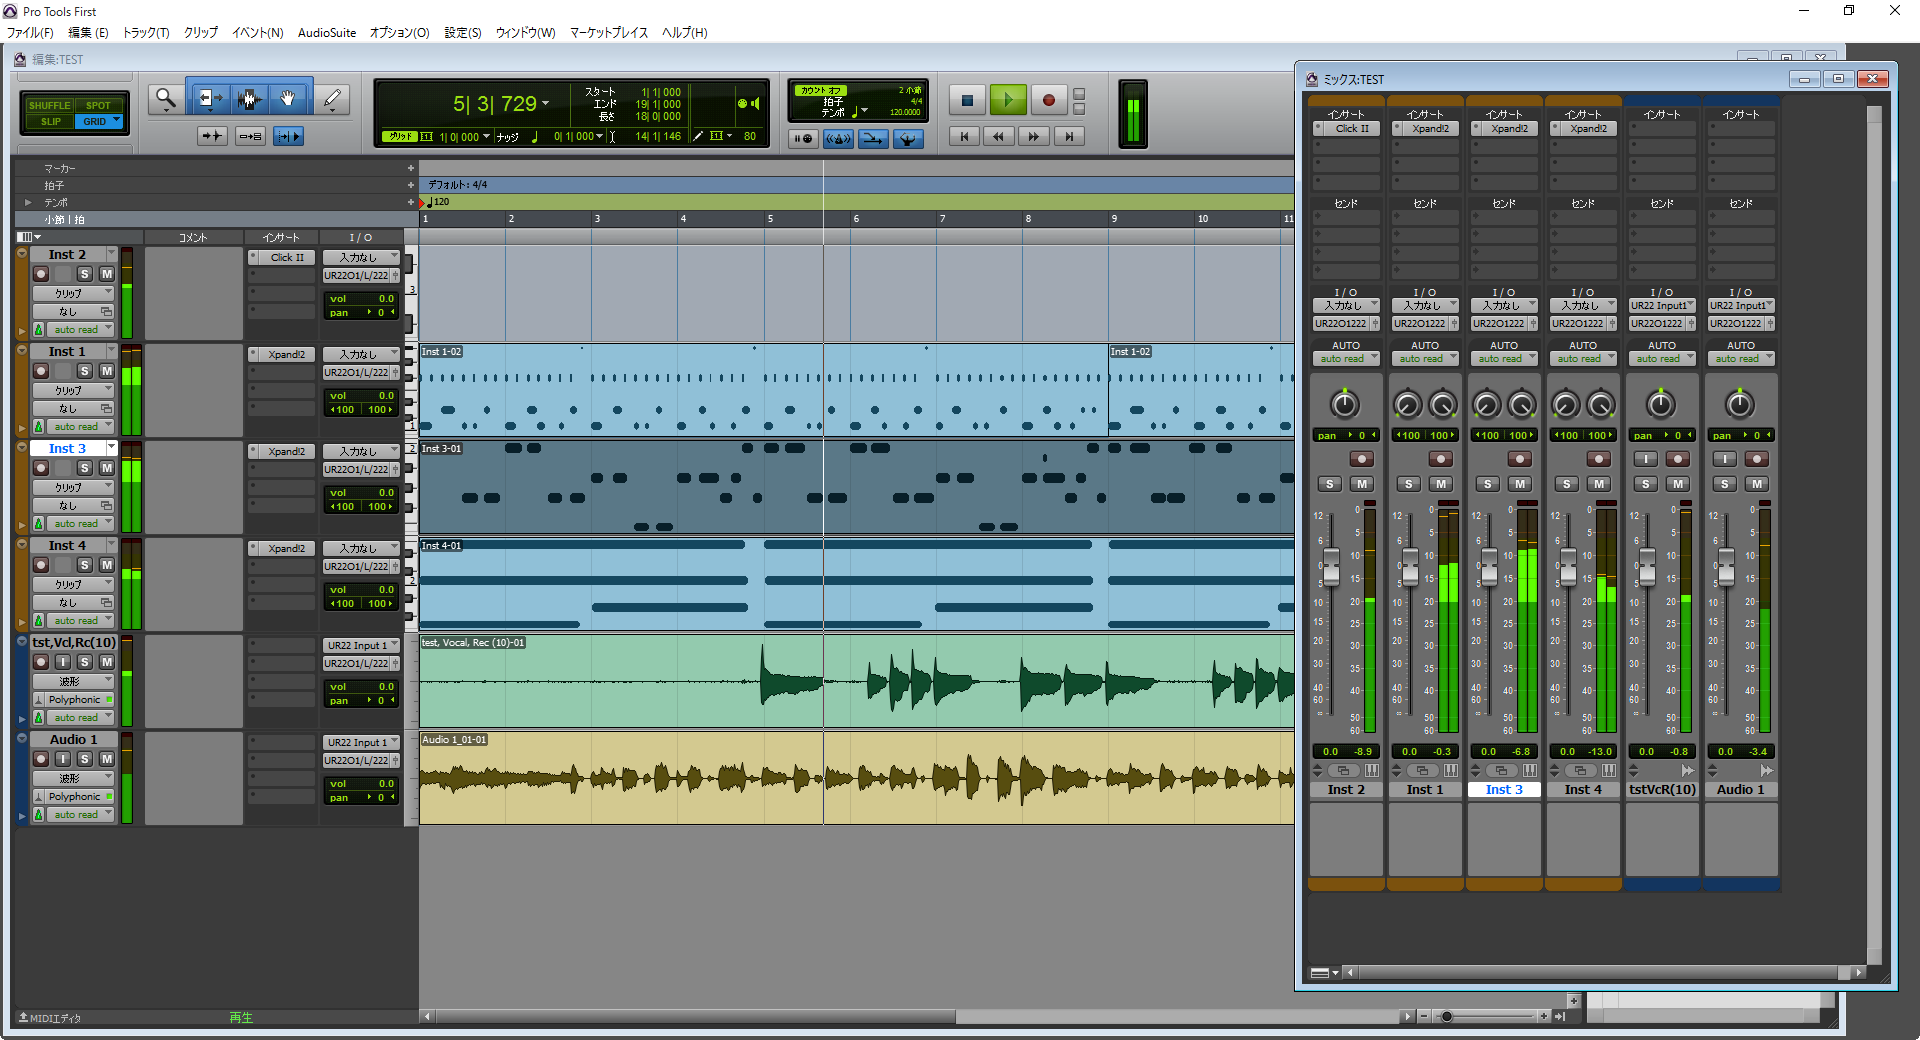Open the 編集(E) menu
Viewport: 1920px width, 1040px height.
pos(88,33)
